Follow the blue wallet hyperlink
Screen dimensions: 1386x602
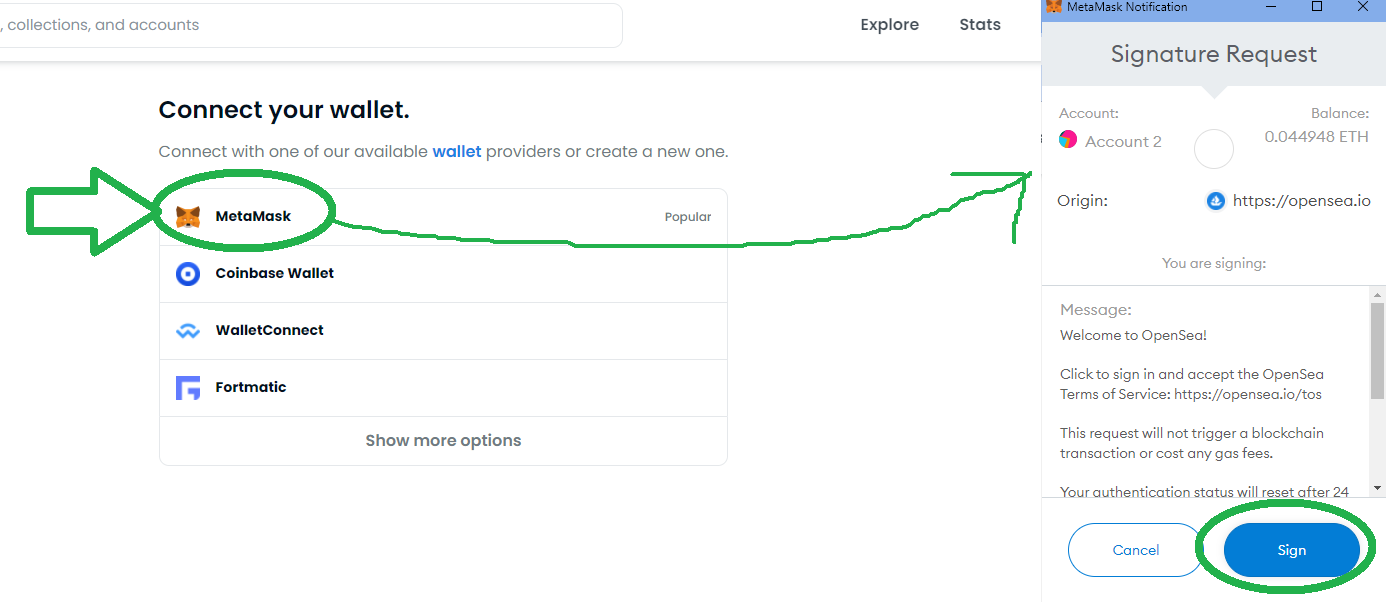pyautogui.click(x=457, y=152)
